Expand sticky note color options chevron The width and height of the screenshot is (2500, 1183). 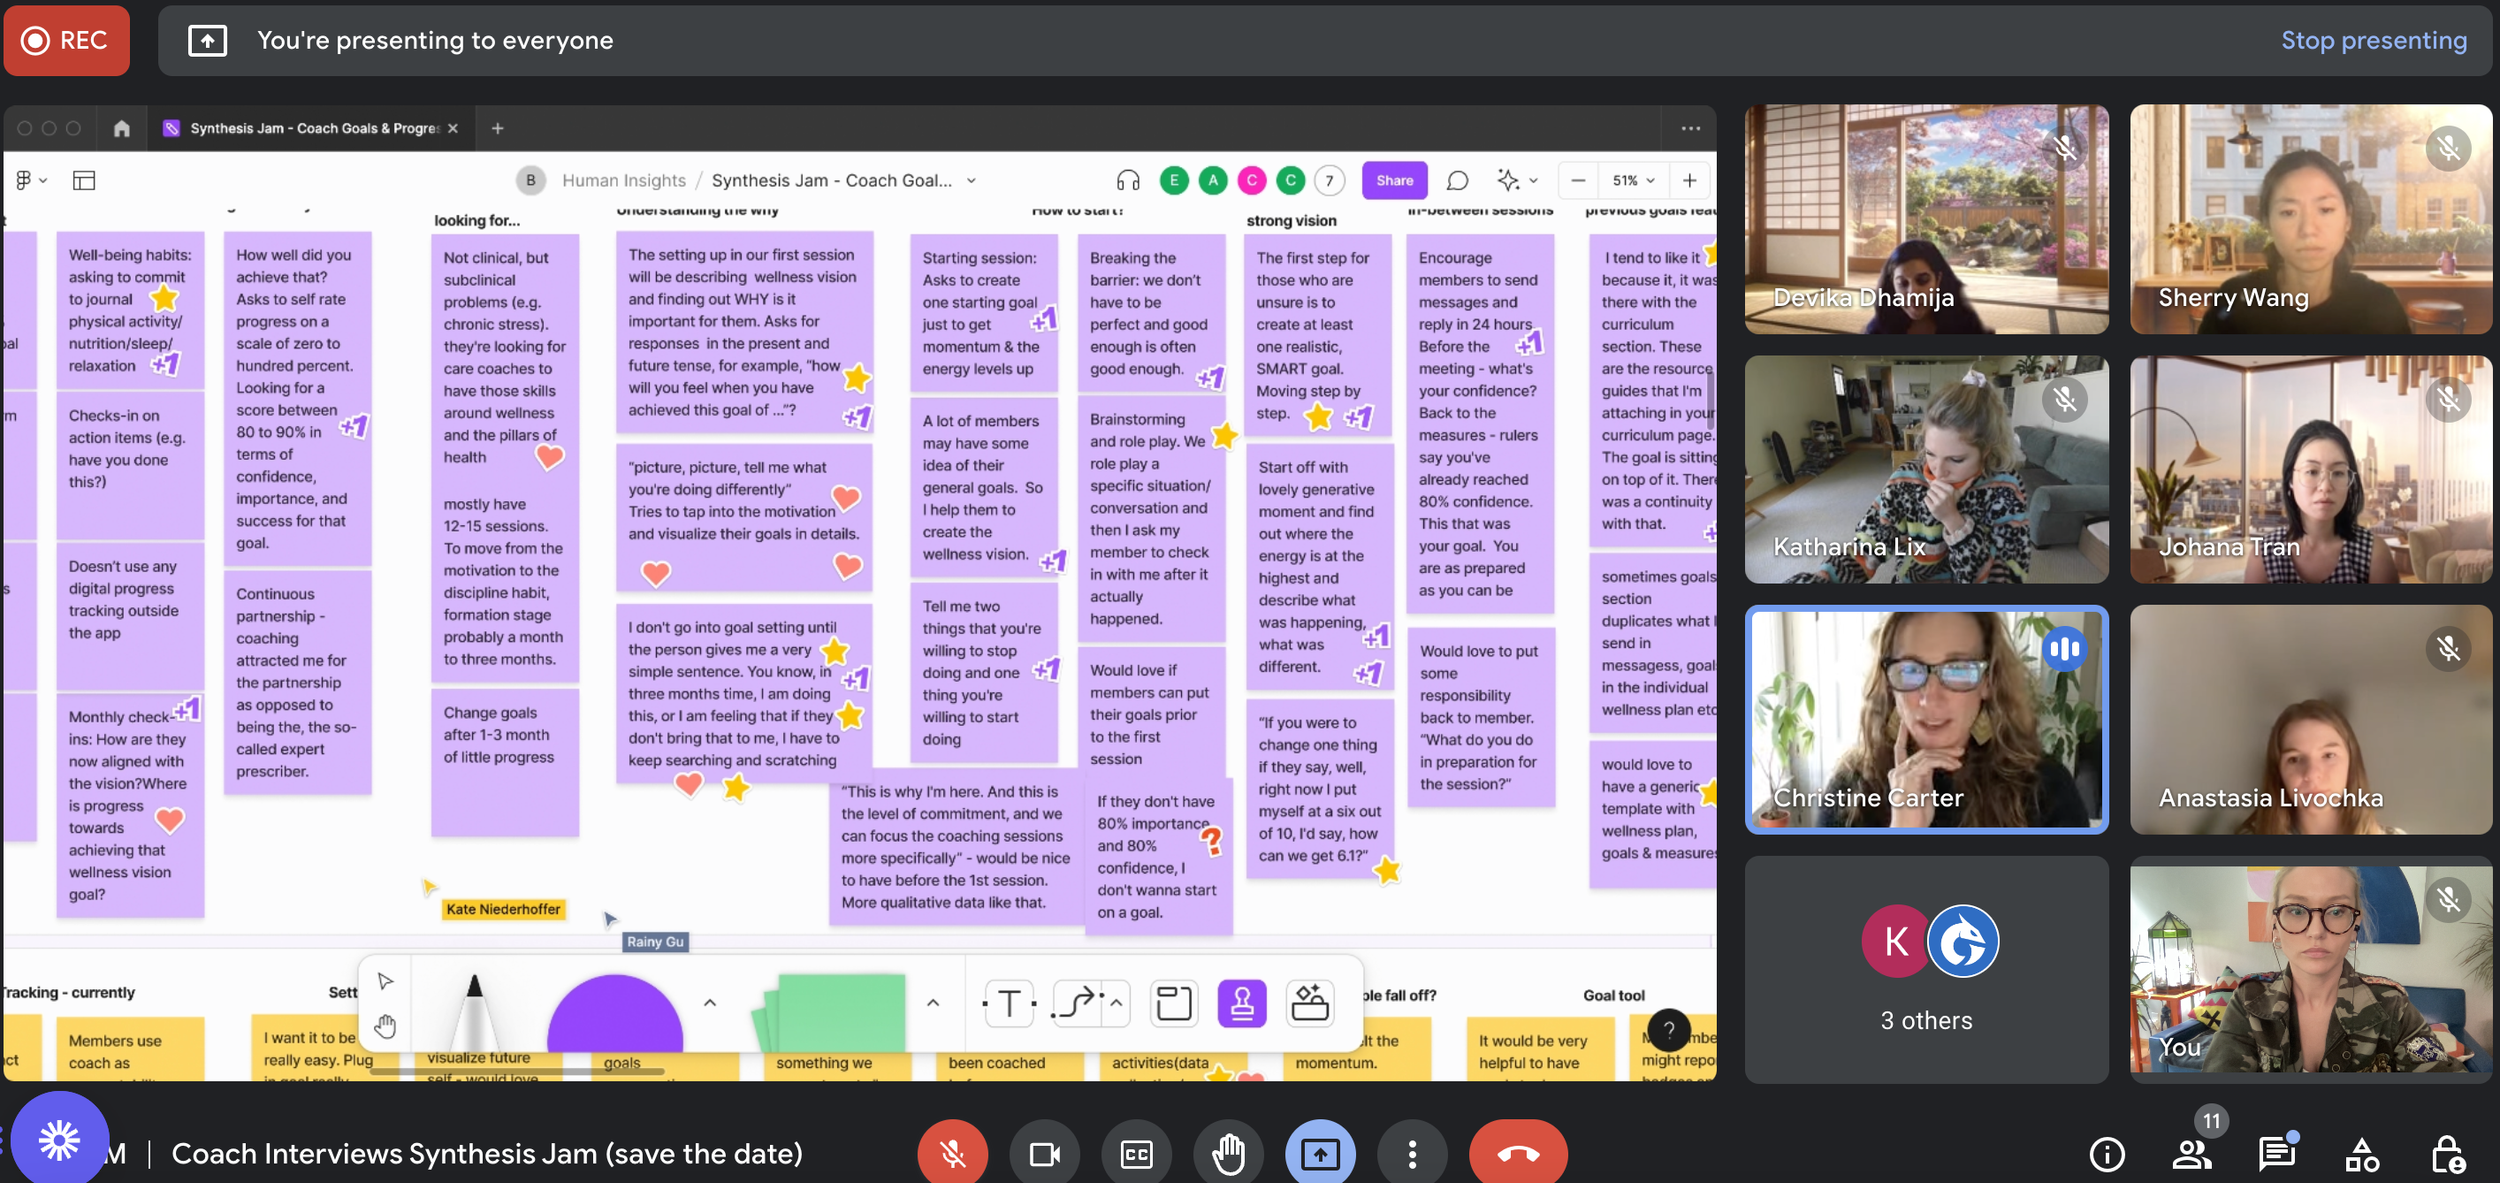pos(932,1002)
